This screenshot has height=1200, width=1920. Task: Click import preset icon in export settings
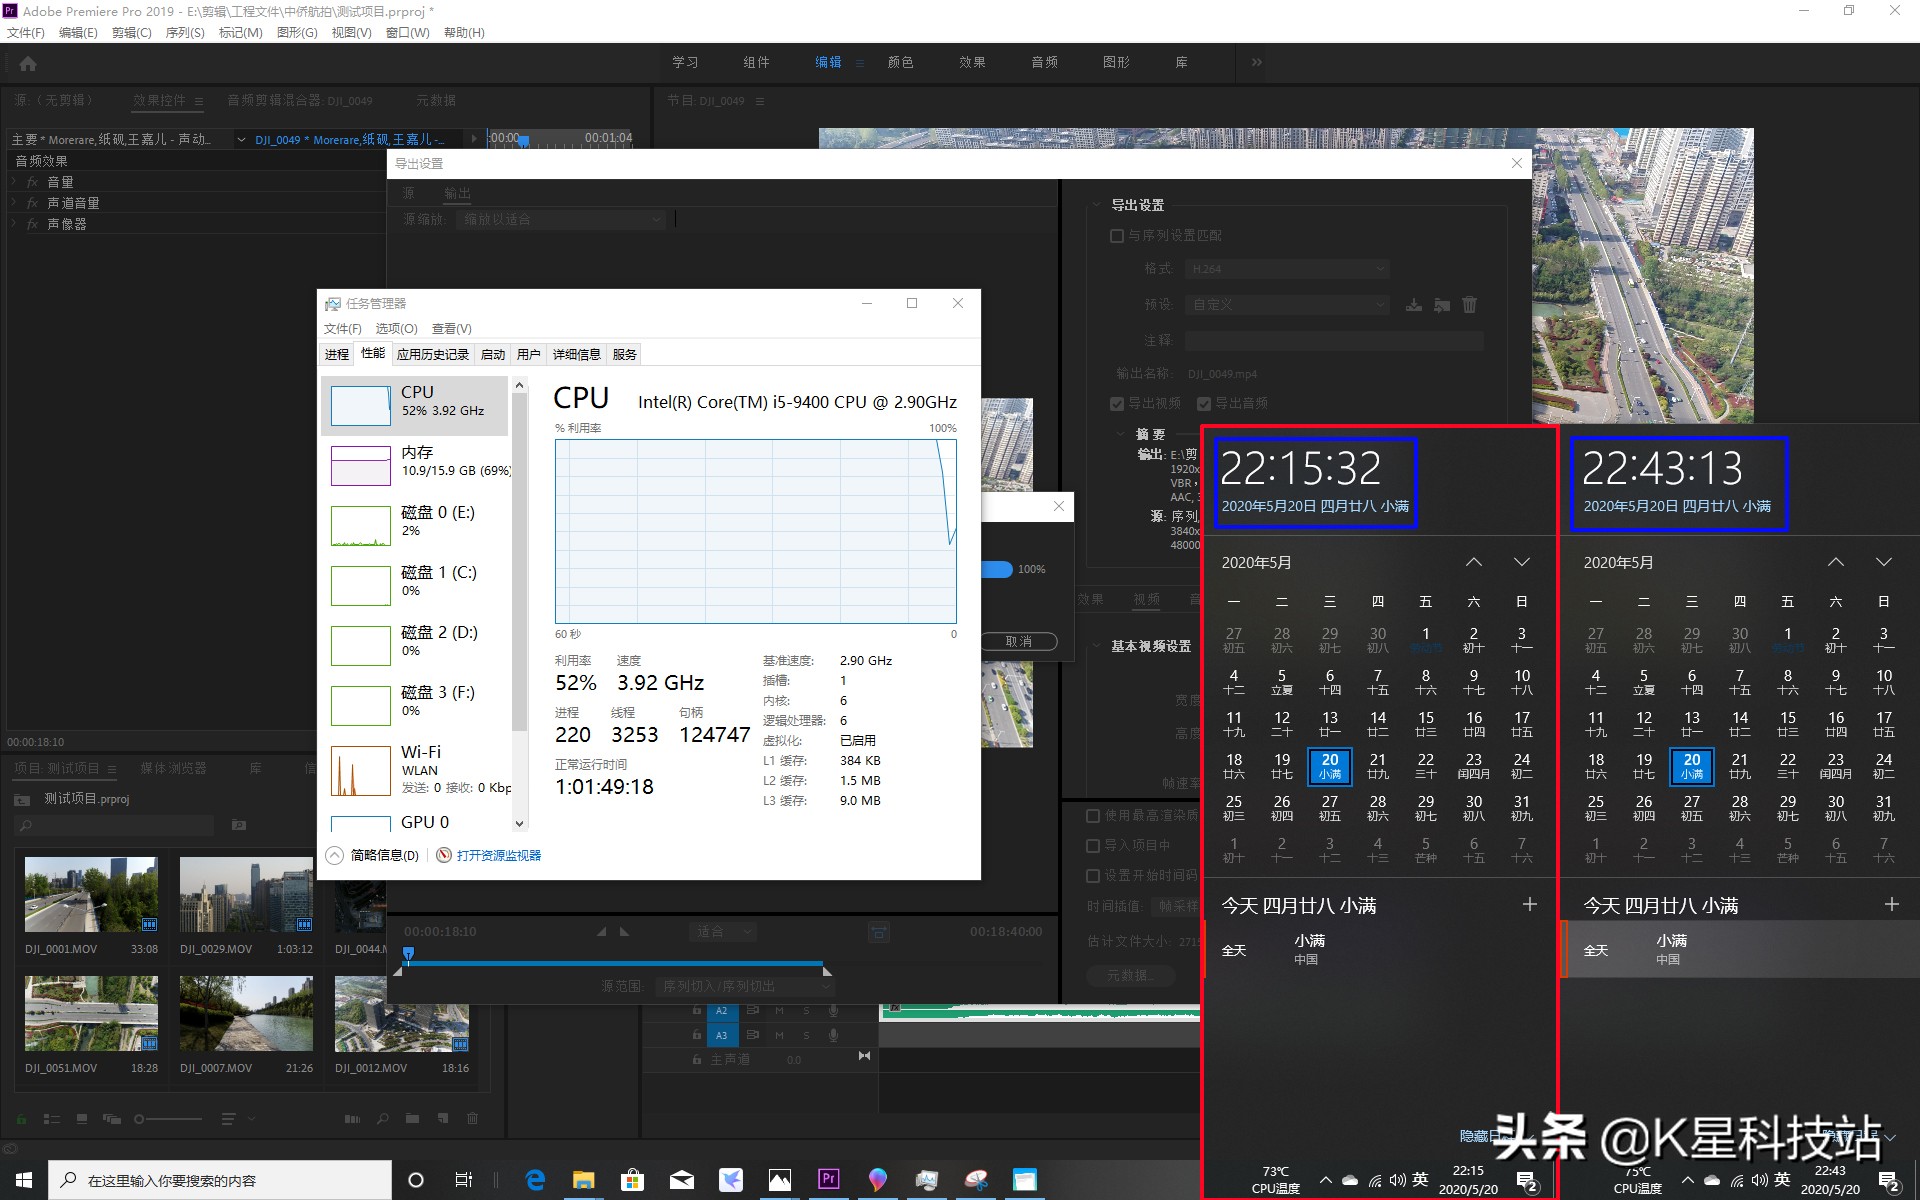click(x=1442, y=305)
